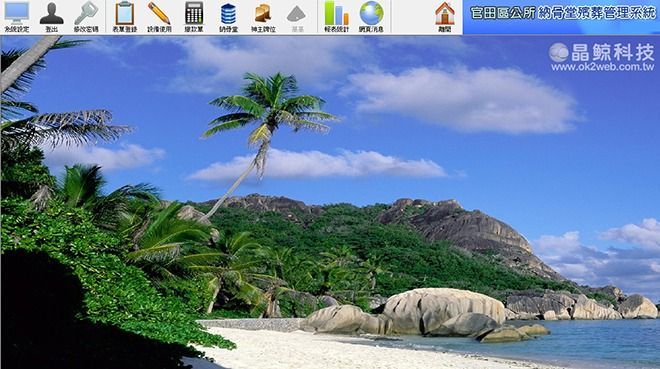
Task: Open 網頁消息 globe icon
Action: click(372, 17)
